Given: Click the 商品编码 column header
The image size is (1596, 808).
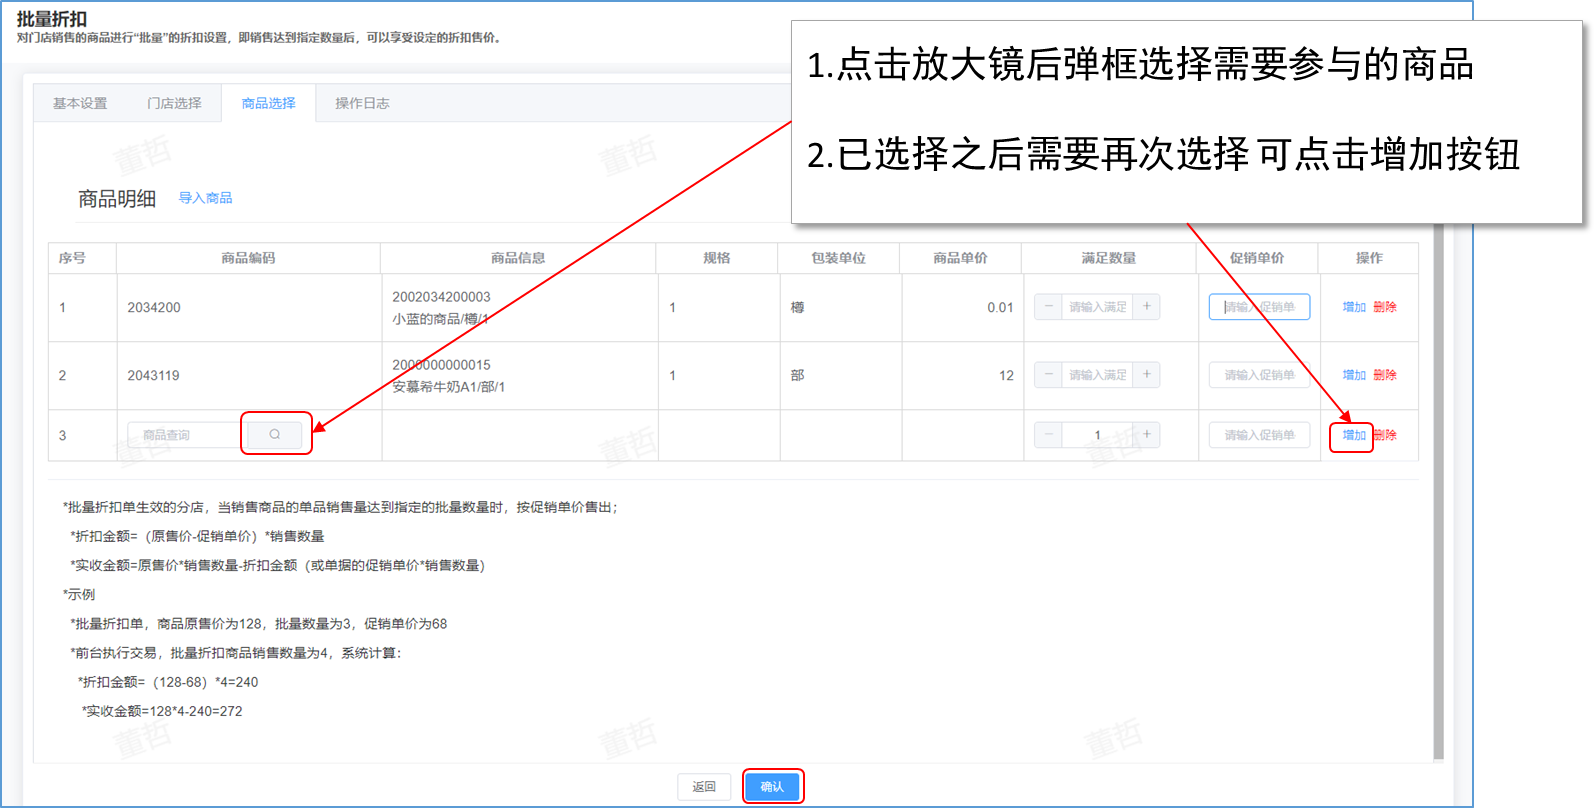Looking at the screenshot, I should click(x=248, y=258).
